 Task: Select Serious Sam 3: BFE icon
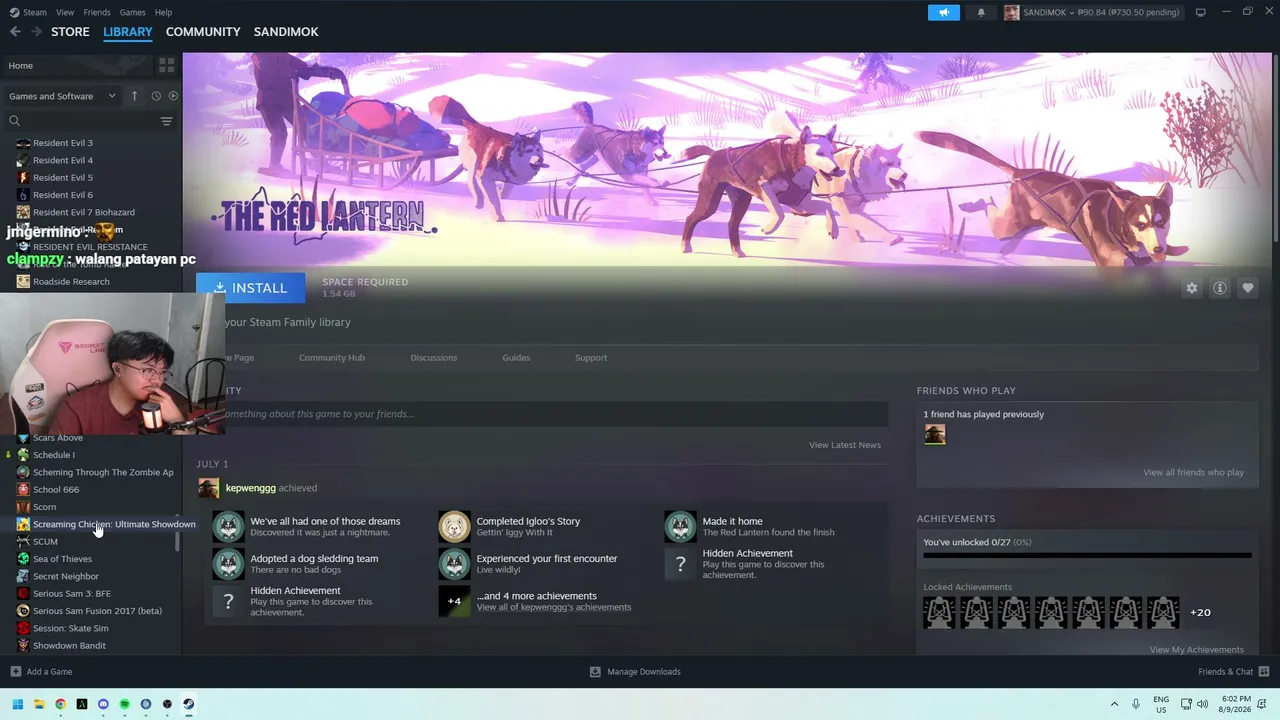(23, 594)
